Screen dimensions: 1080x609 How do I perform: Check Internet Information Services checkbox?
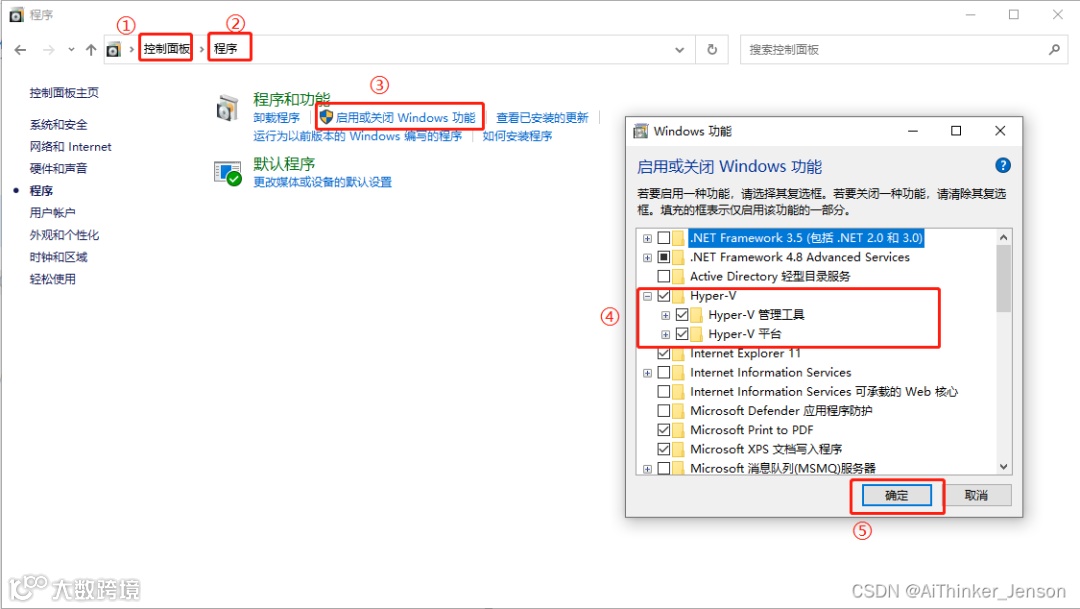tap(664, 373)
